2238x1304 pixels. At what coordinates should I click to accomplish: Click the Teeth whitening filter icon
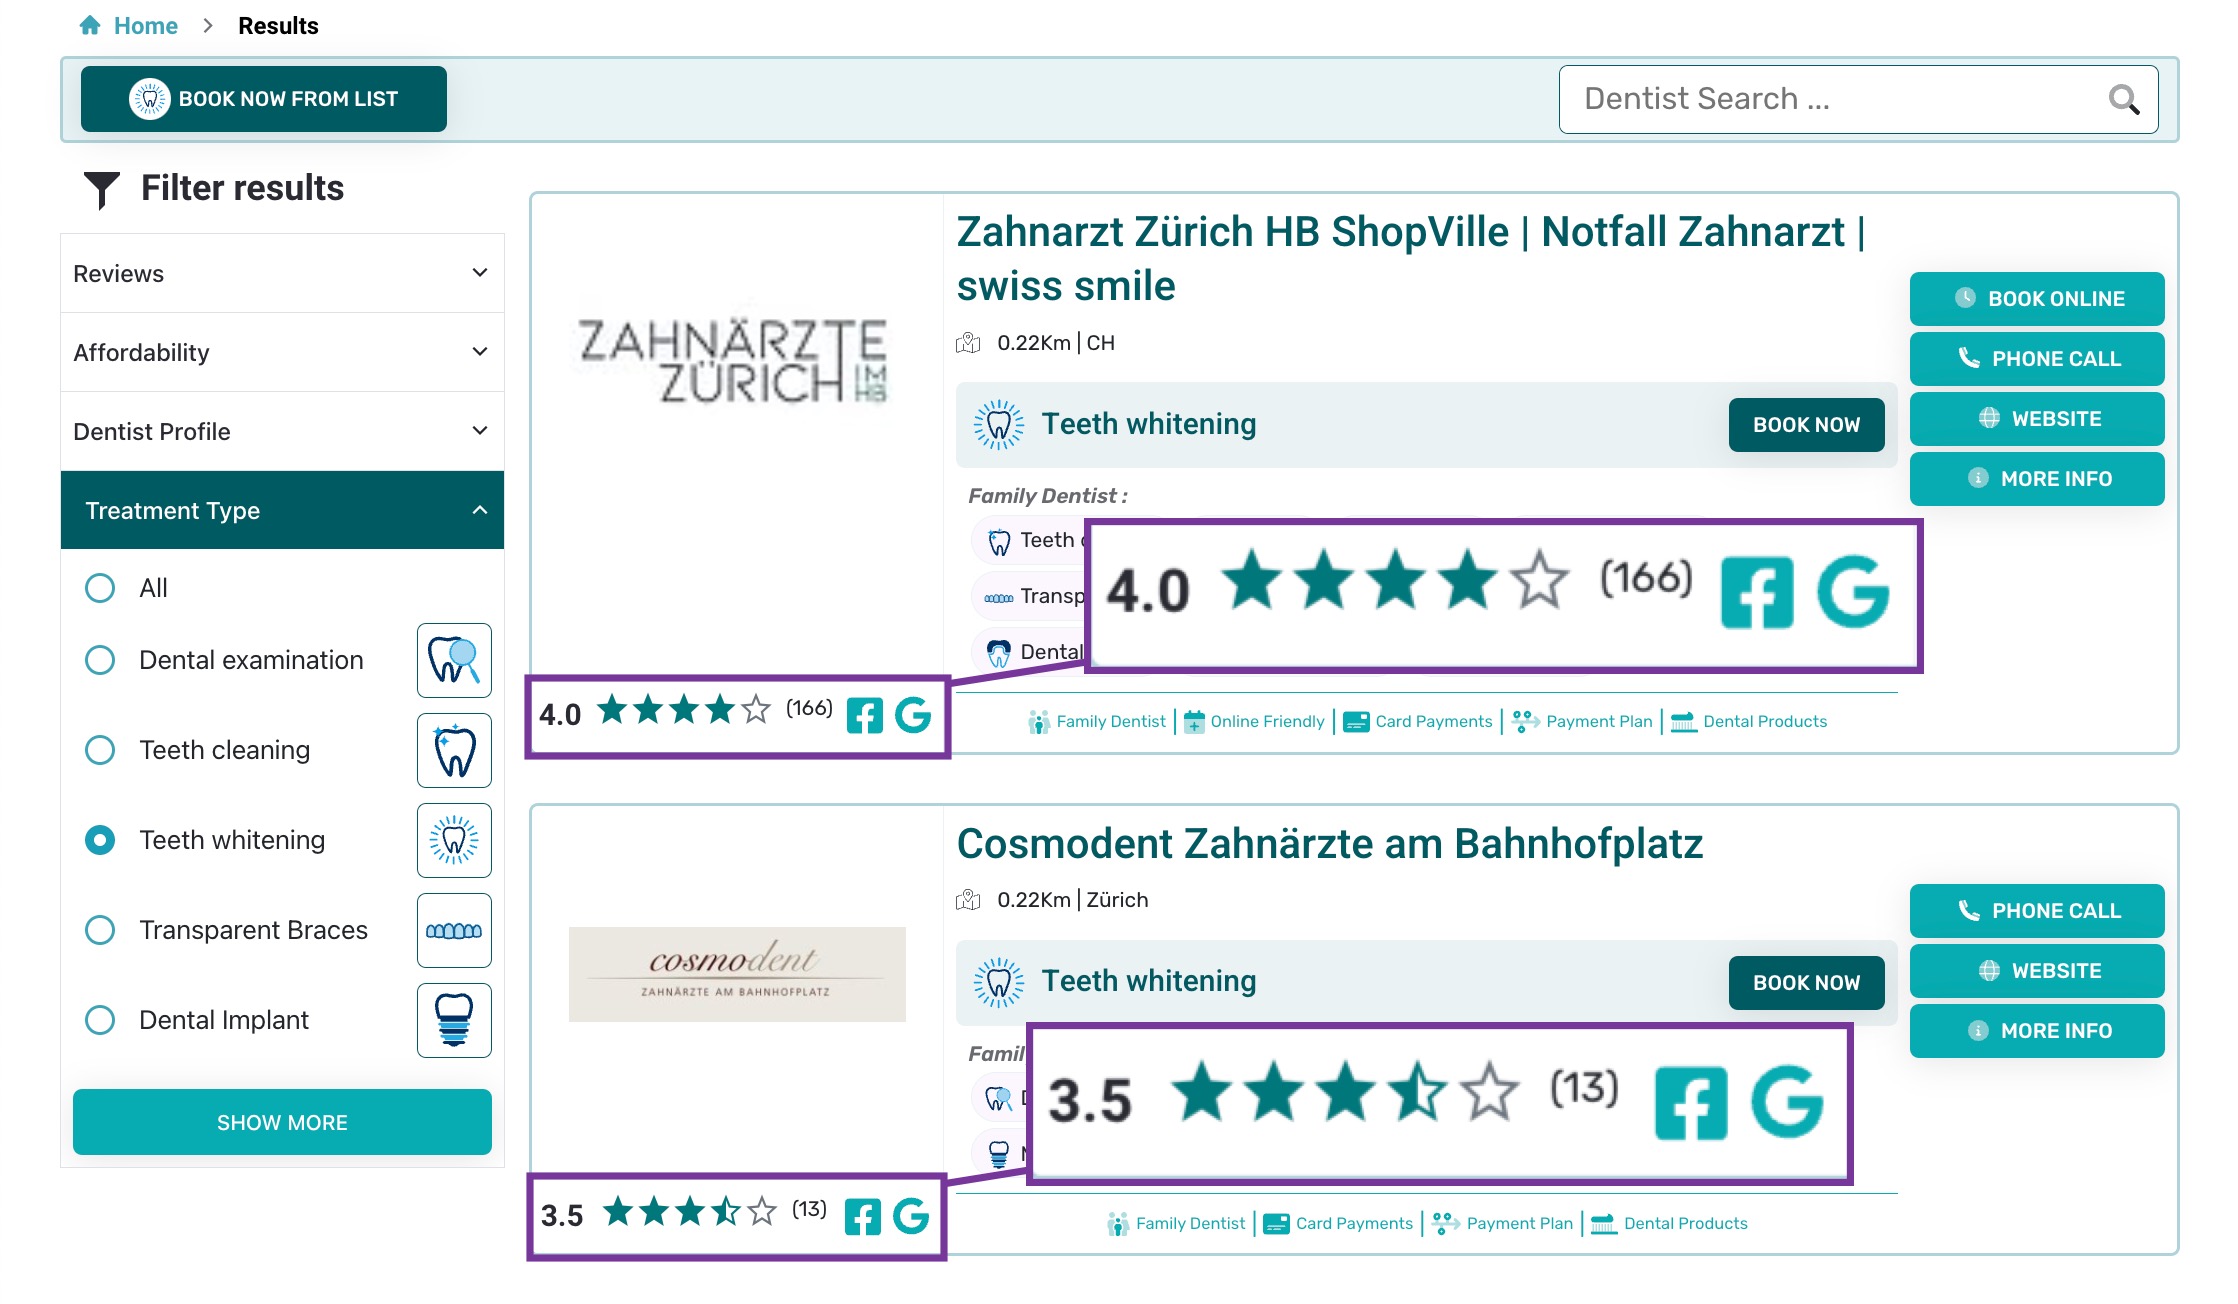tap(454, 840)
